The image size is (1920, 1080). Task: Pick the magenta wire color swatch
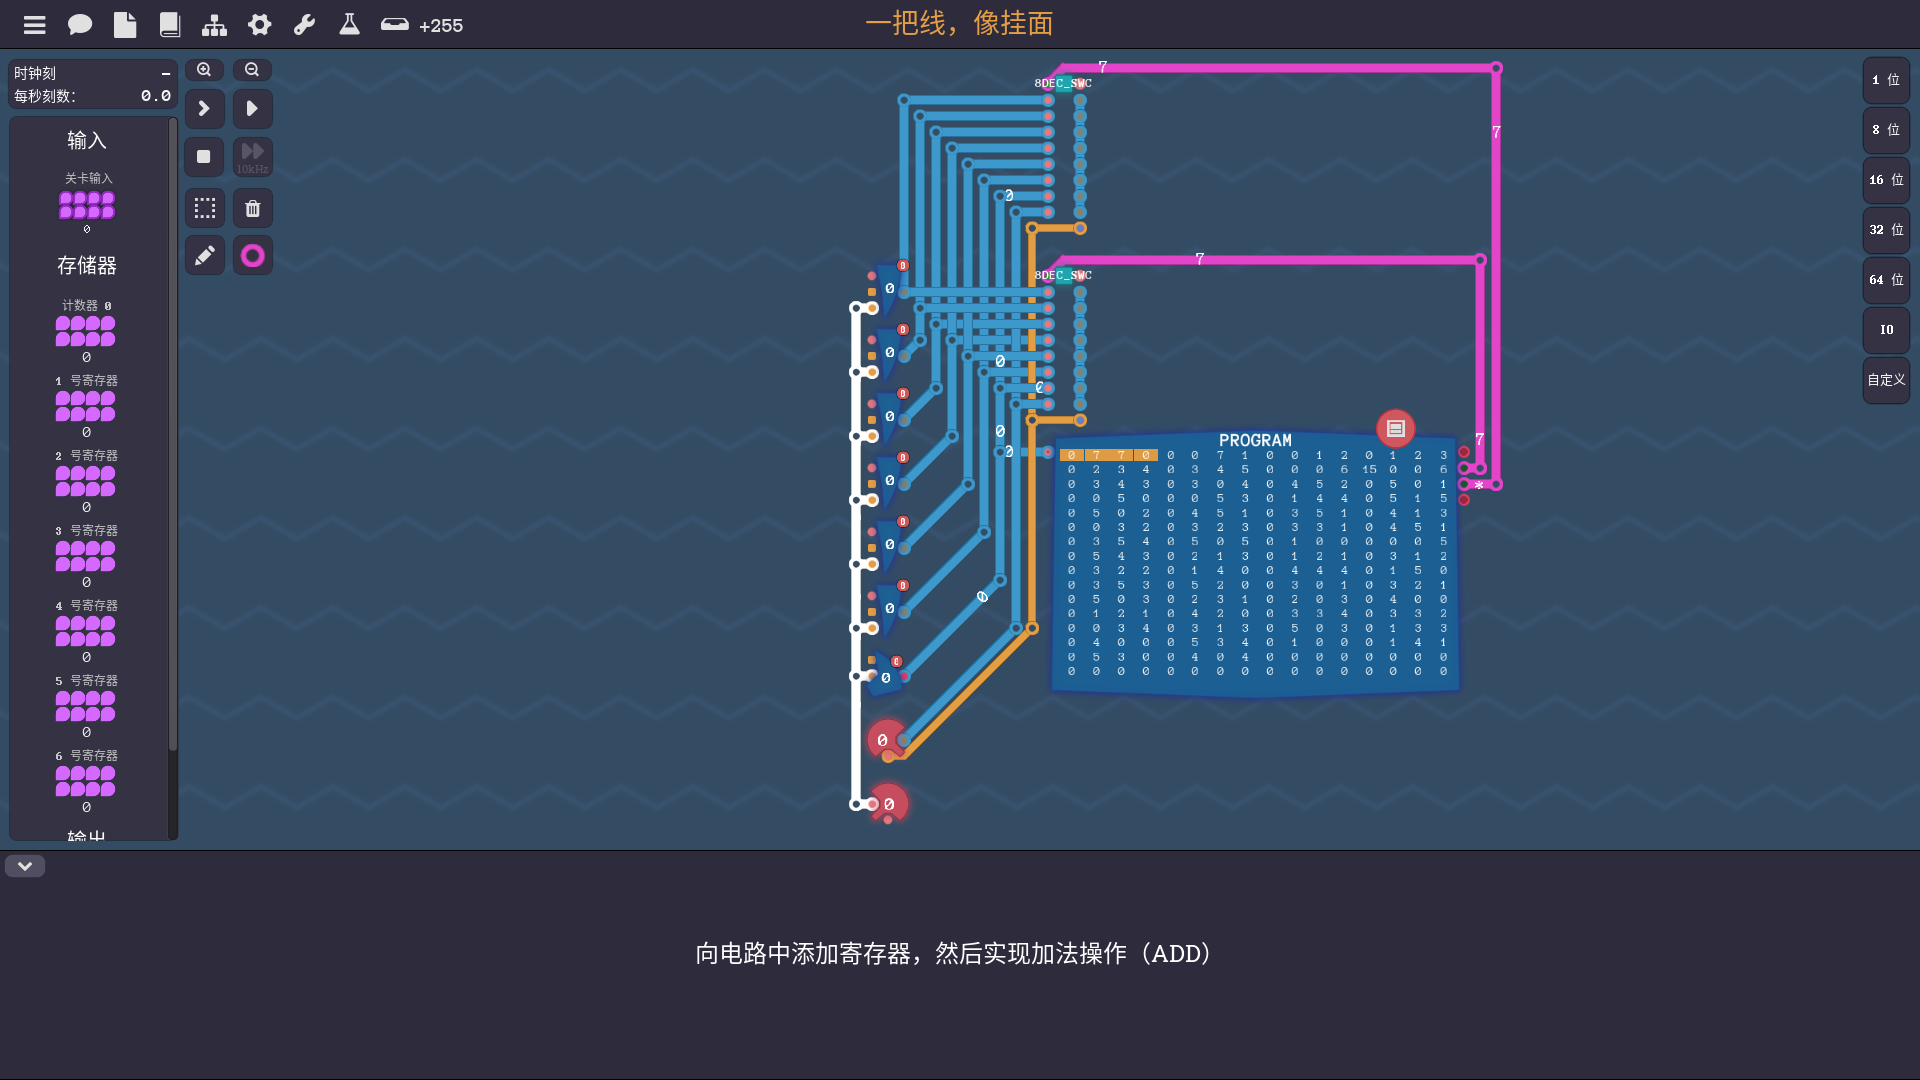point(252,256)
